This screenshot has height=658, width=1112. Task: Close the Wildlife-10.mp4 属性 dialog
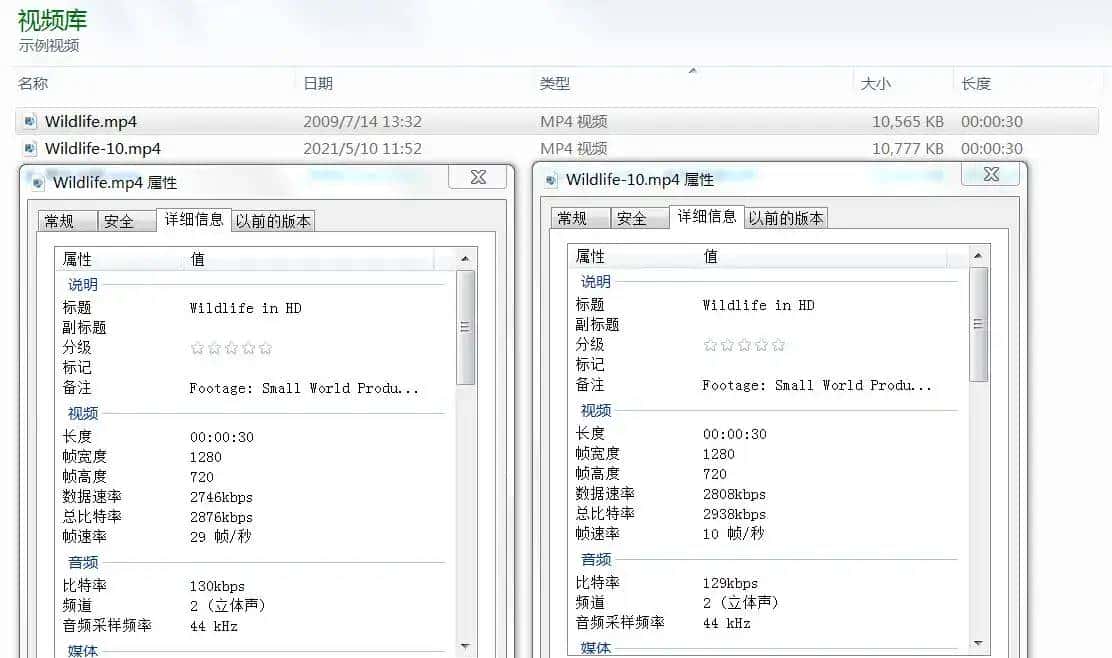(990, 174)
